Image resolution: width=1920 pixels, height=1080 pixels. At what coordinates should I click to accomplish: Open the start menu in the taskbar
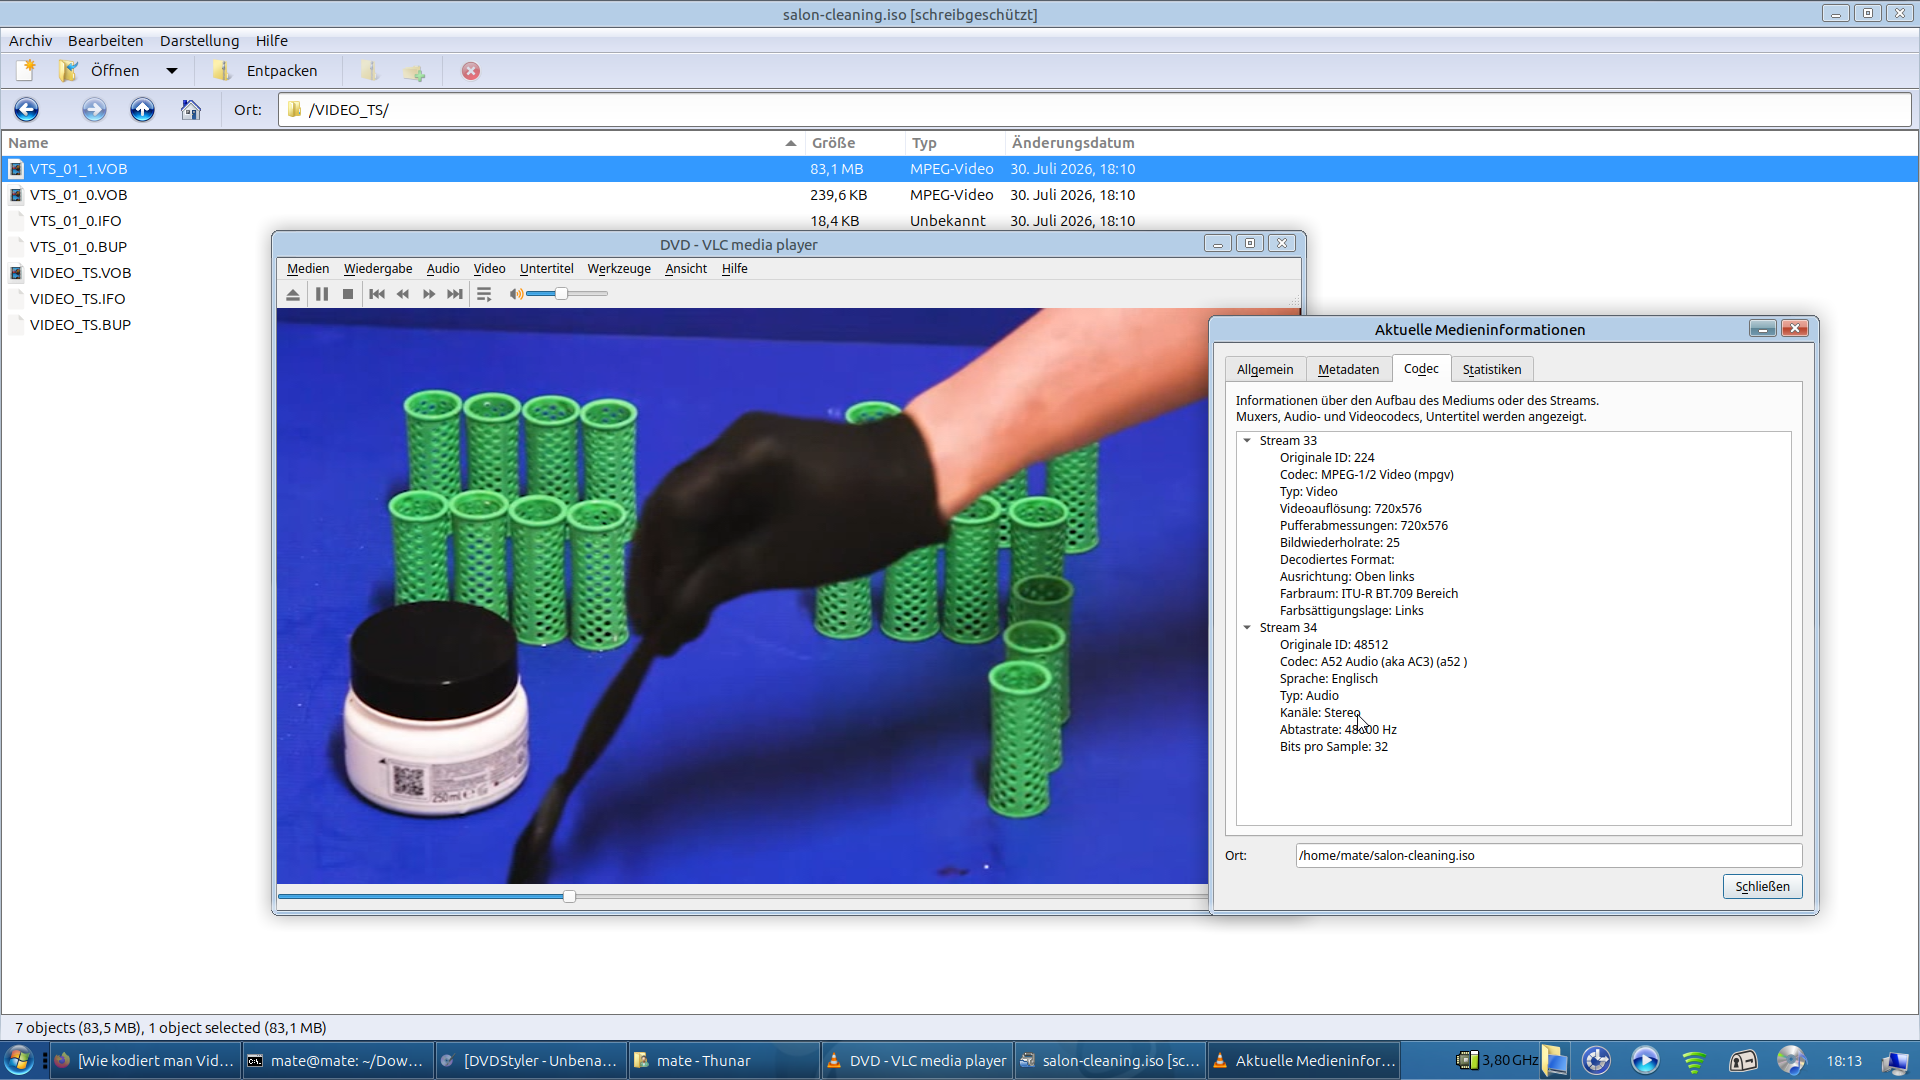19,1061
